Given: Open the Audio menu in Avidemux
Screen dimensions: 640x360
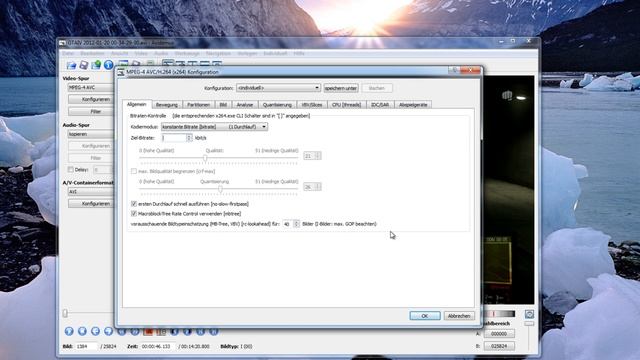Looking at the screenshot, I should pos(161,53).
